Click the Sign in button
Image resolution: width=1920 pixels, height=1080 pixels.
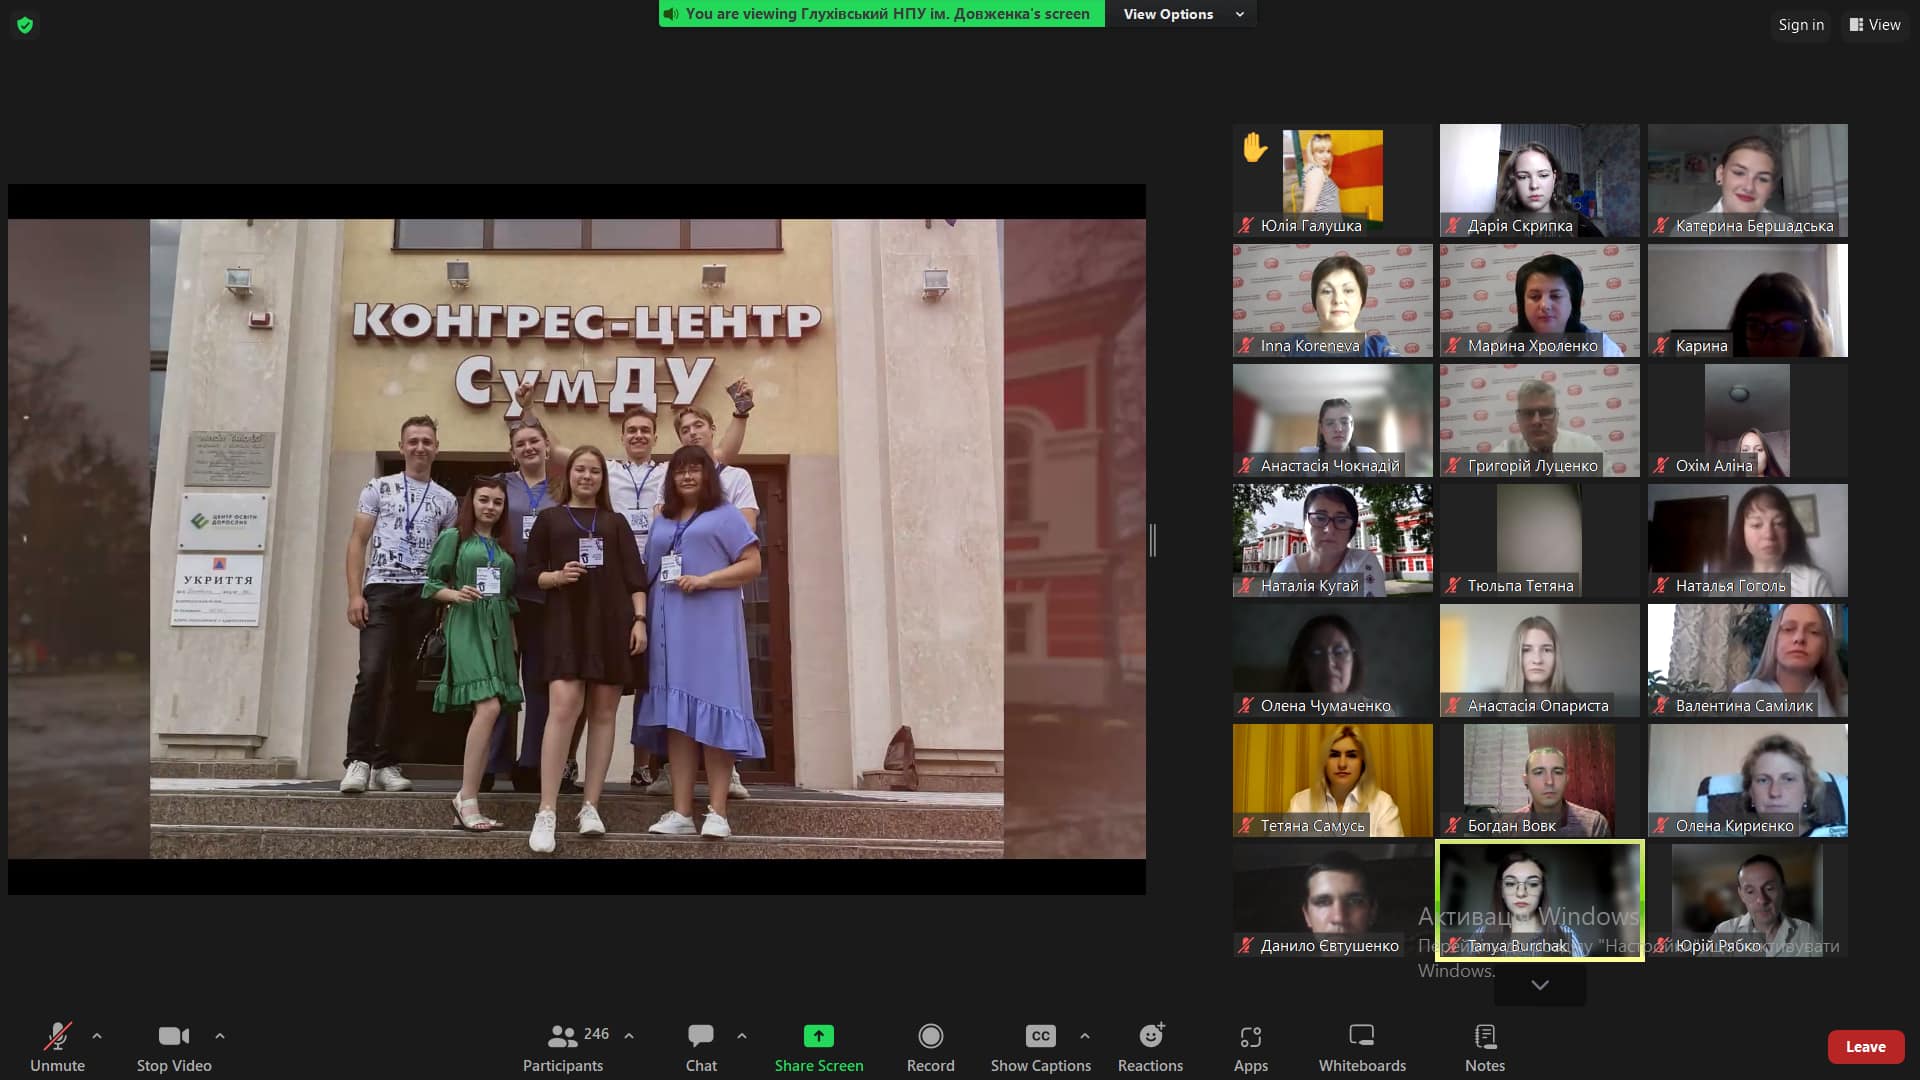point(1801,25)
